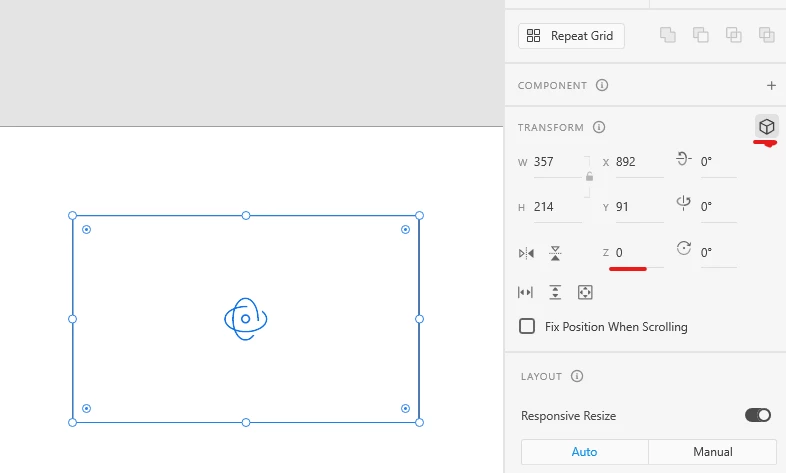Click the Y rotation icon
Screen dimensions: 786x473
(684, 203)
